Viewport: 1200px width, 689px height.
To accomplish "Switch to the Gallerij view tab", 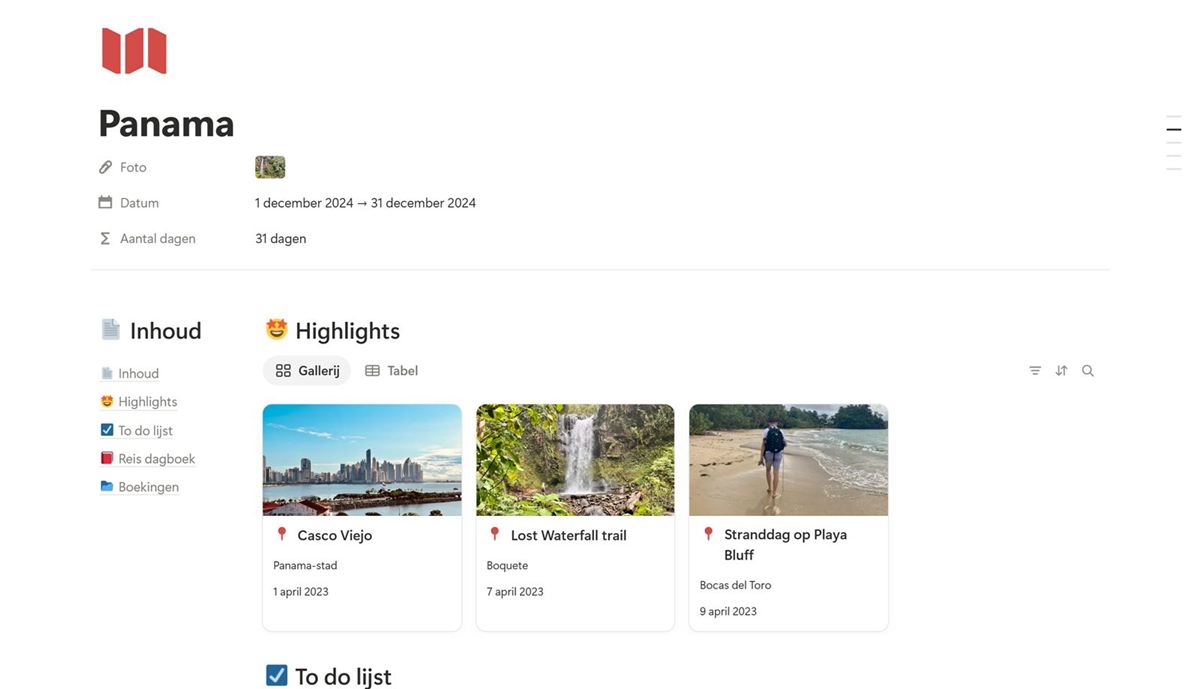I will click(x=307, y=371).
